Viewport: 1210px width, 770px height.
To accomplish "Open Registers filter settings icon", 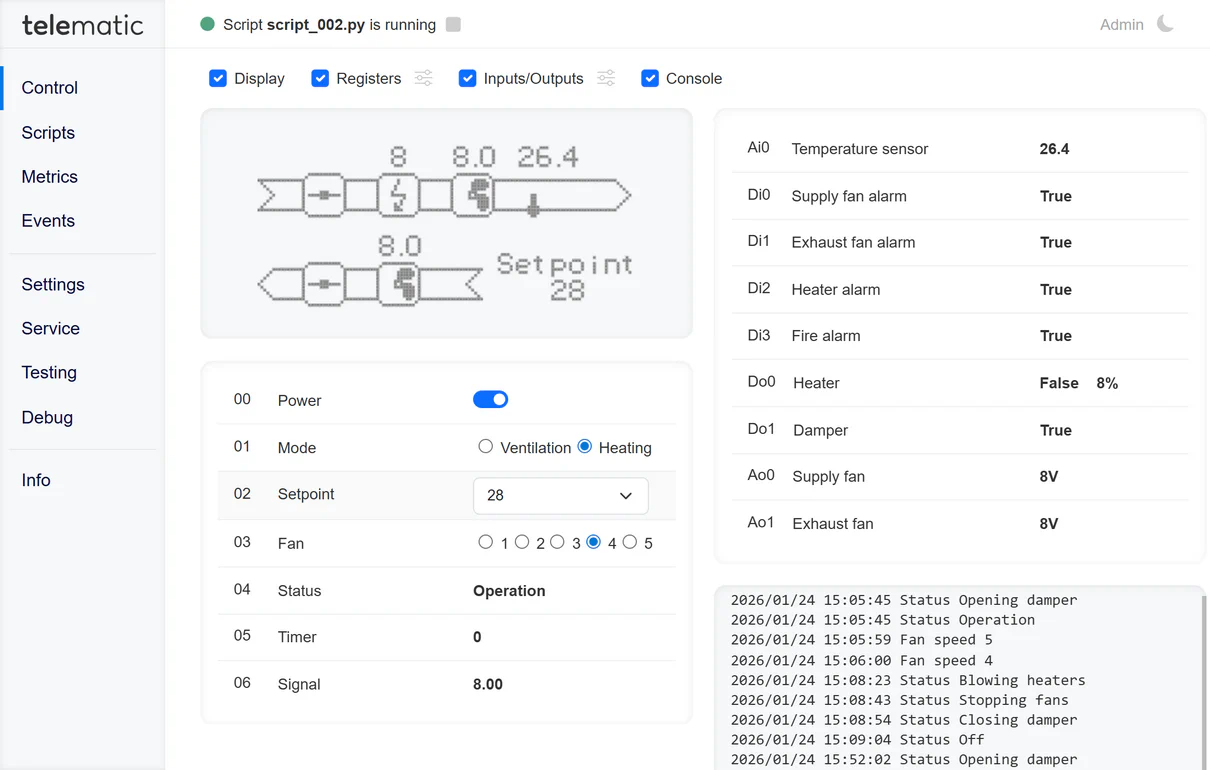I will 424,78.
